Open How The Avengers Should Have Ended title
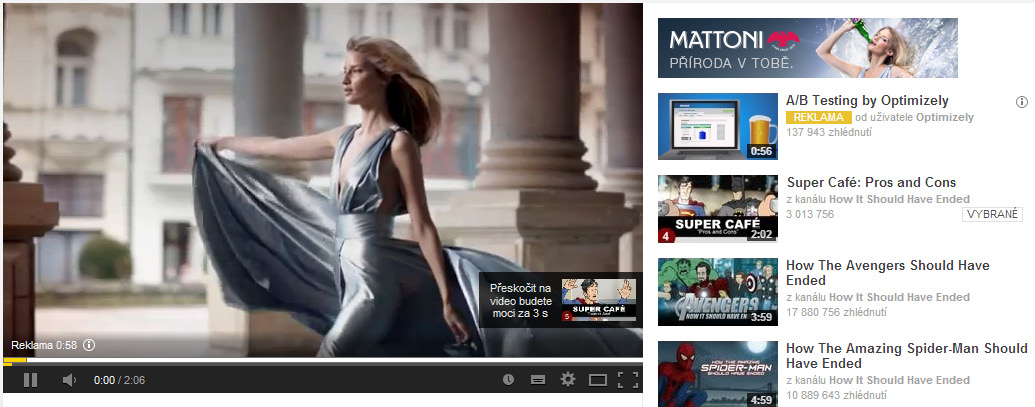Image resolution: width=1035 pixels, height=407 pixels. [888, 273]
